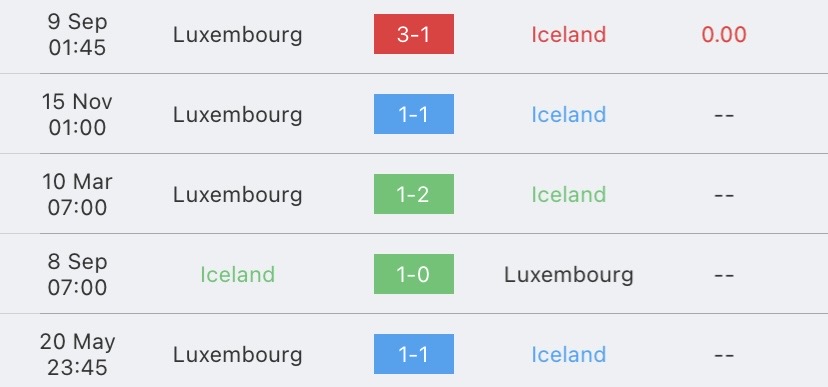Select the 10 Mar 07:00 match date
Screen dimensions: 828x387
tap(77, 194)
